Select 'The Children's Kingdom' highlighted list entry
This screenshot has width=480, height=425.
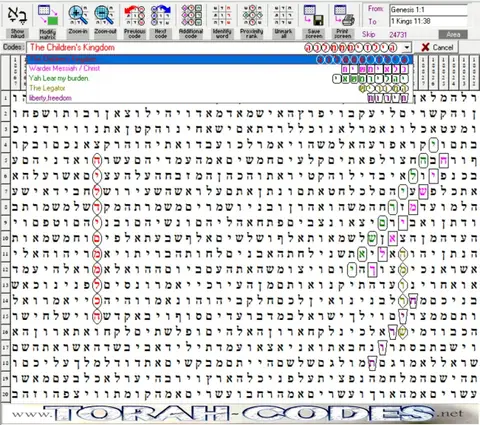tap(219, 59)
